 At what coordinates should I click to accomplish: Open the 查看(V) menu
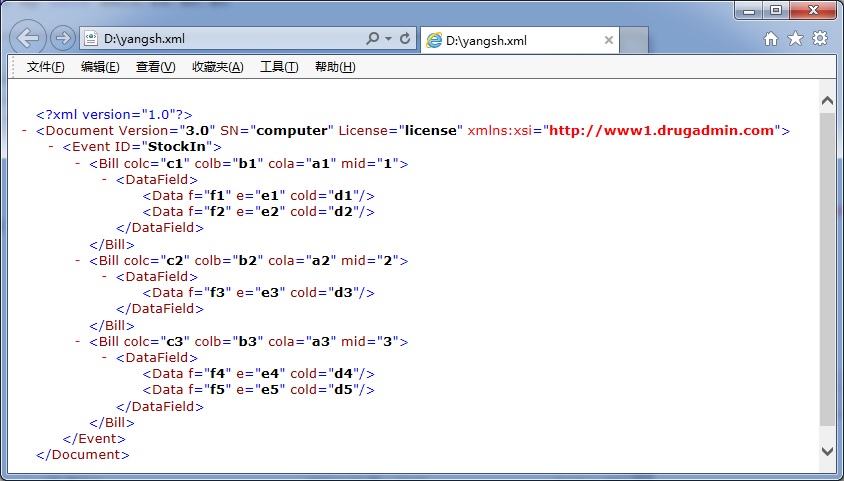click(x=156, y=67)
